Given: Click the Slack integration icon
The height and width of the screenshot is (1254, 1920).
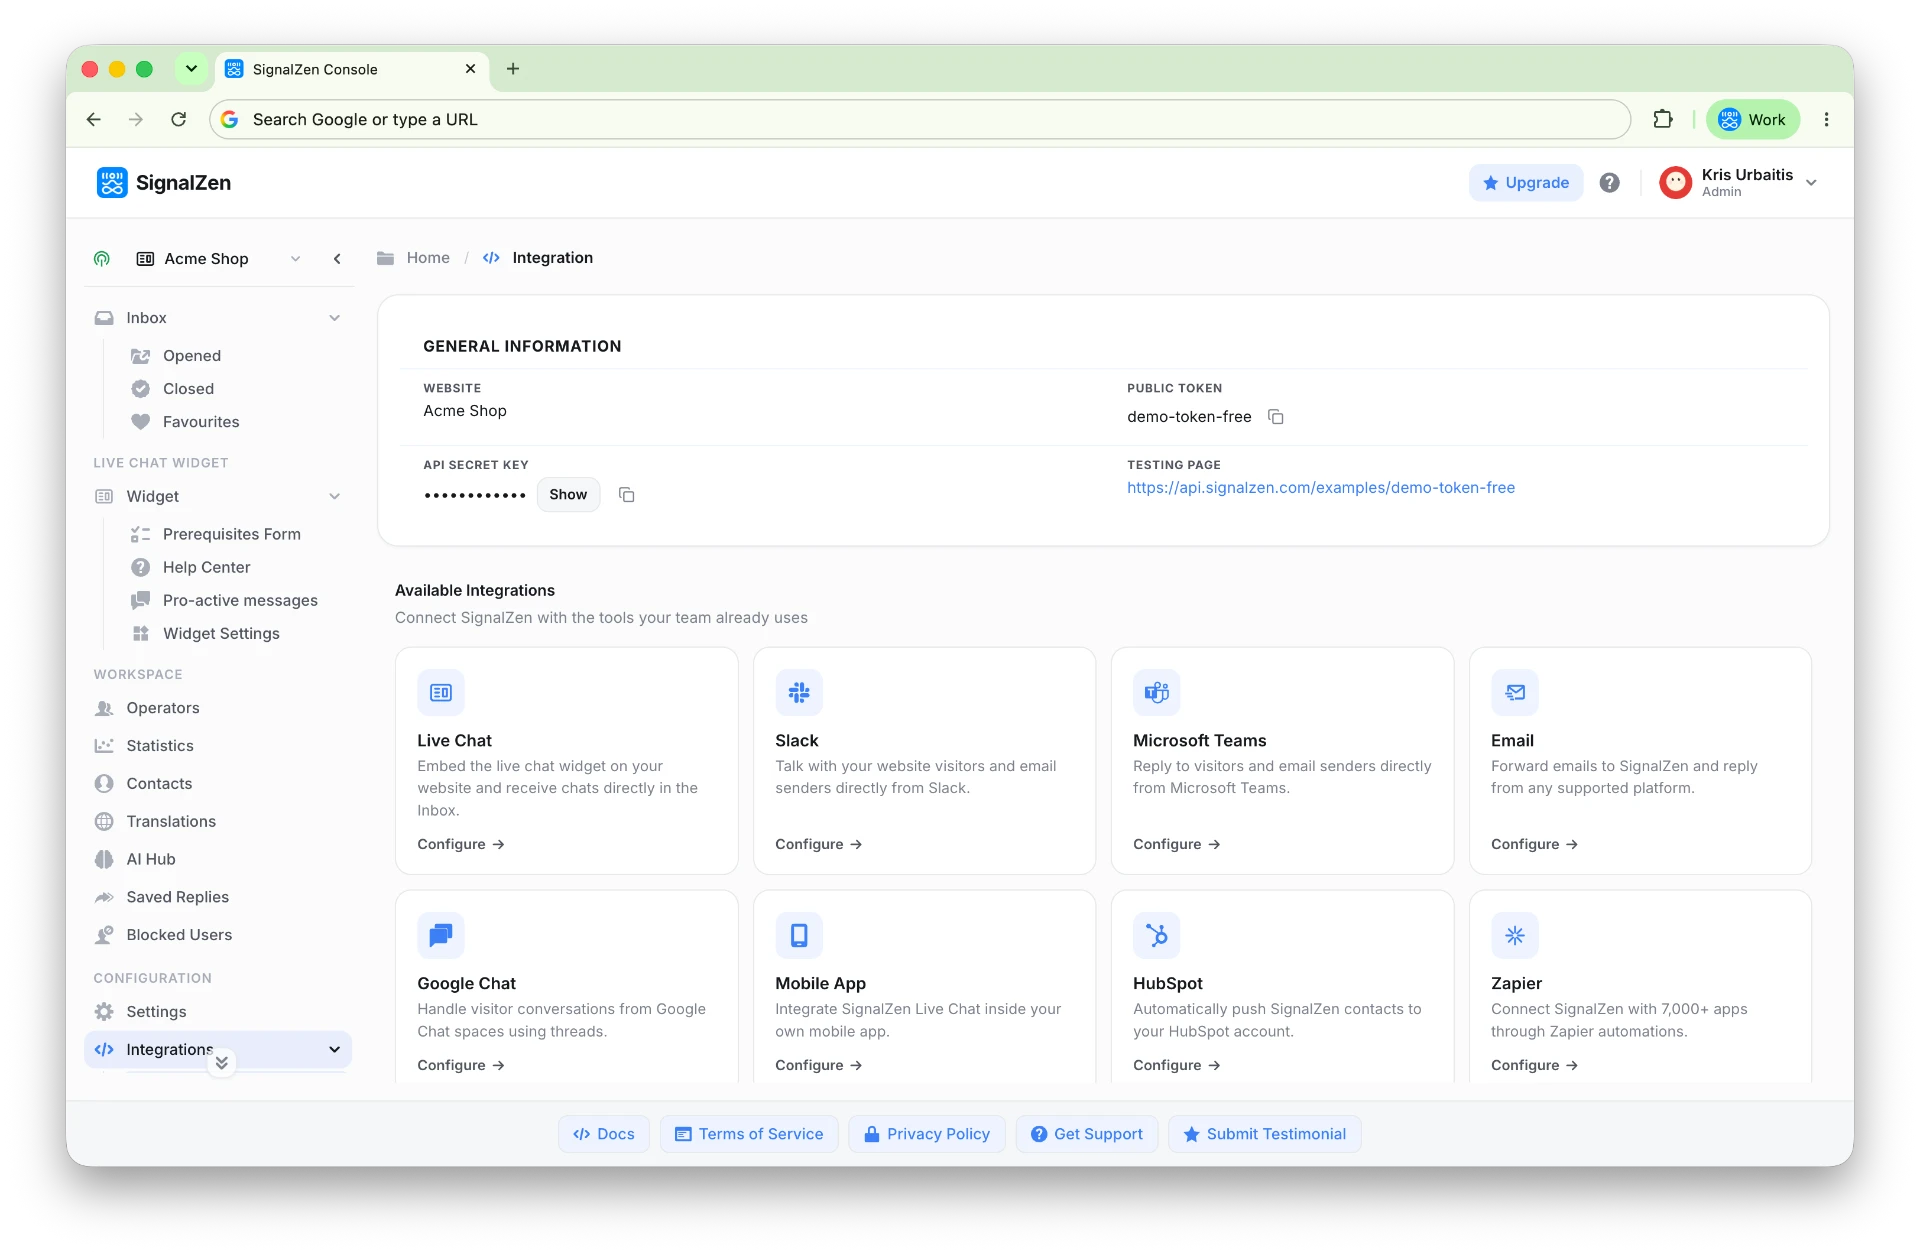Looking at the screenshot, I should (x=799, y=692).
